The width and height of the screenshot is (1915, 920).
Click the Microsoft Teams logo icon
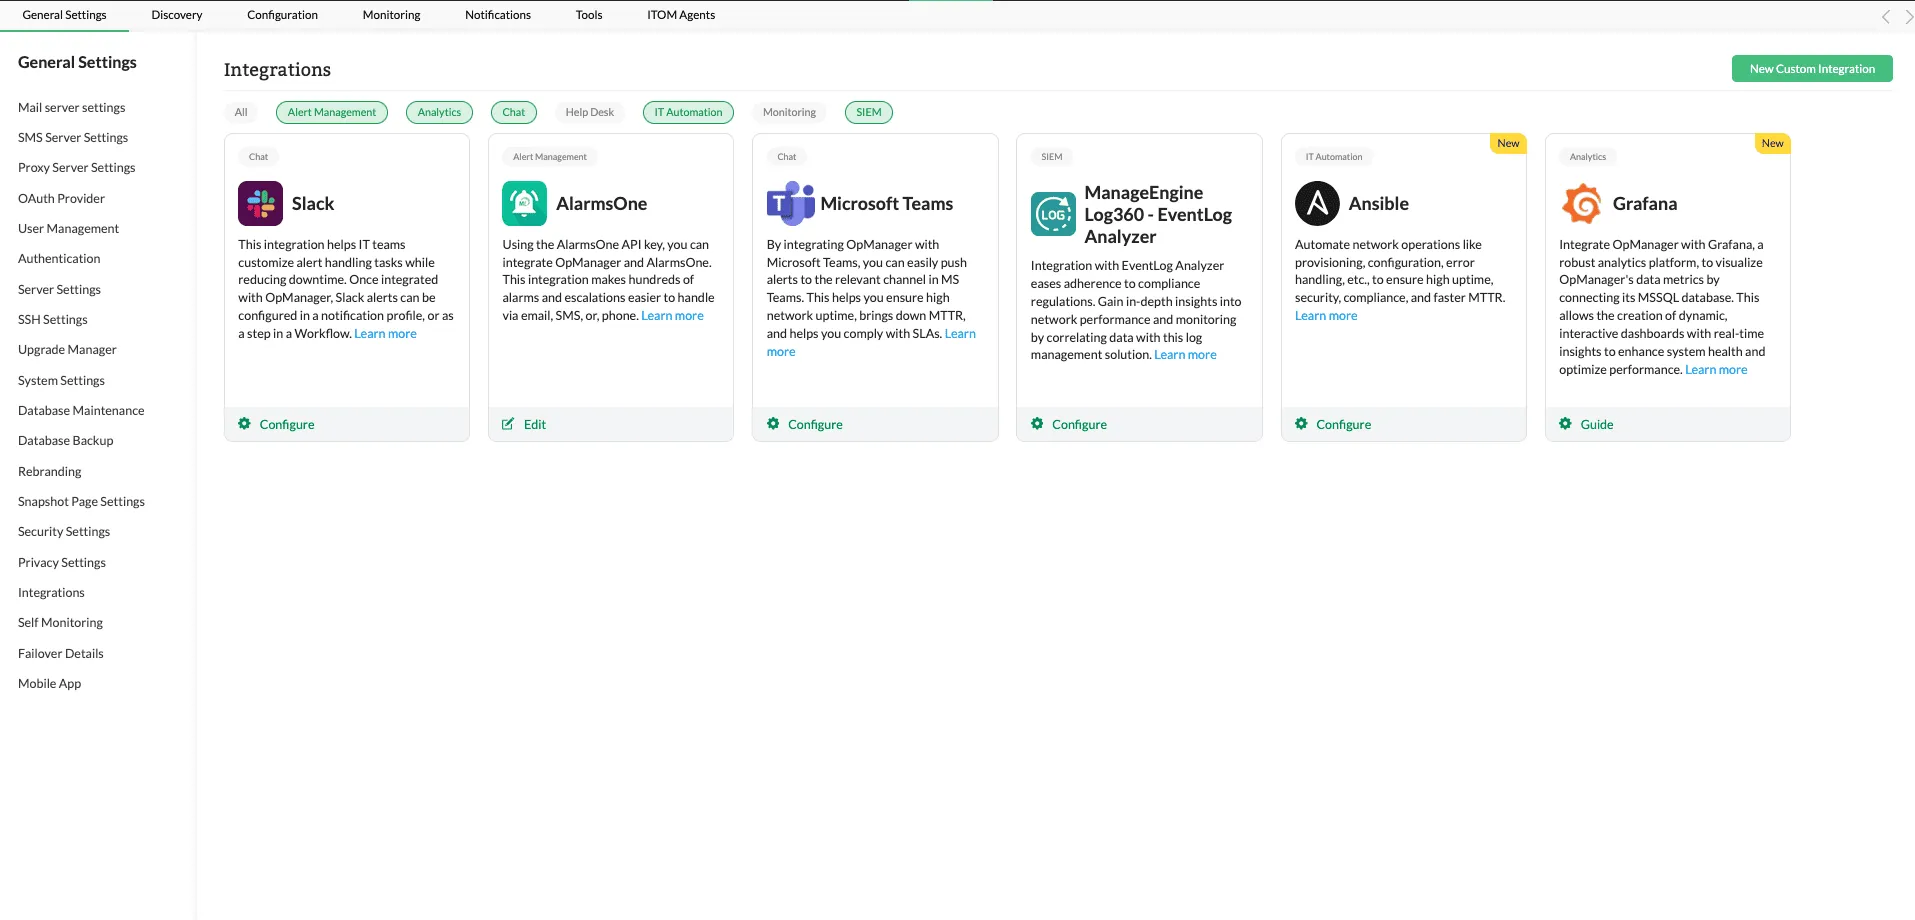[x=790, y=204]
